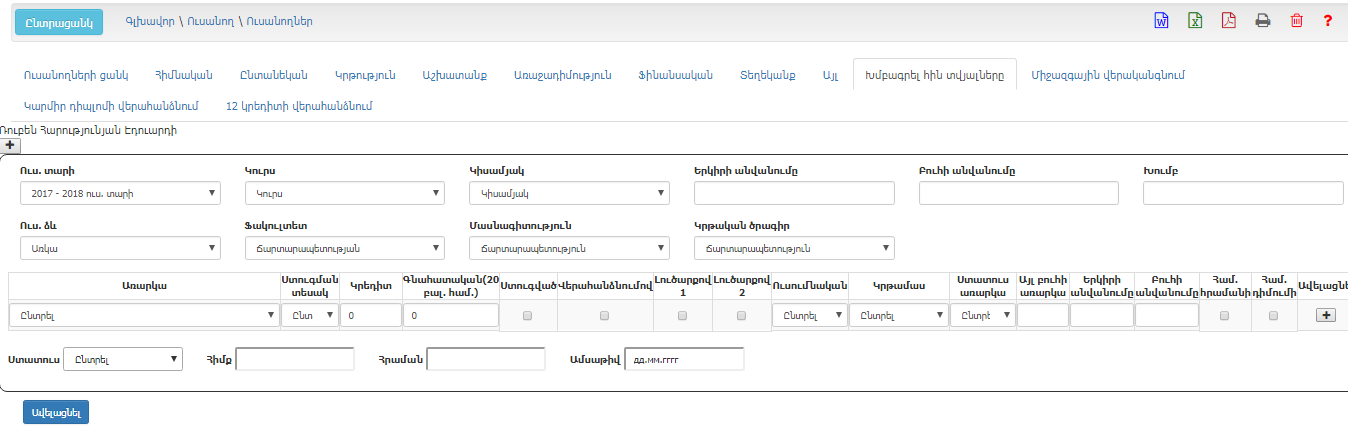
Task: Enable the Լուծարքով 1 checkbox
Action: click(682, 315)
